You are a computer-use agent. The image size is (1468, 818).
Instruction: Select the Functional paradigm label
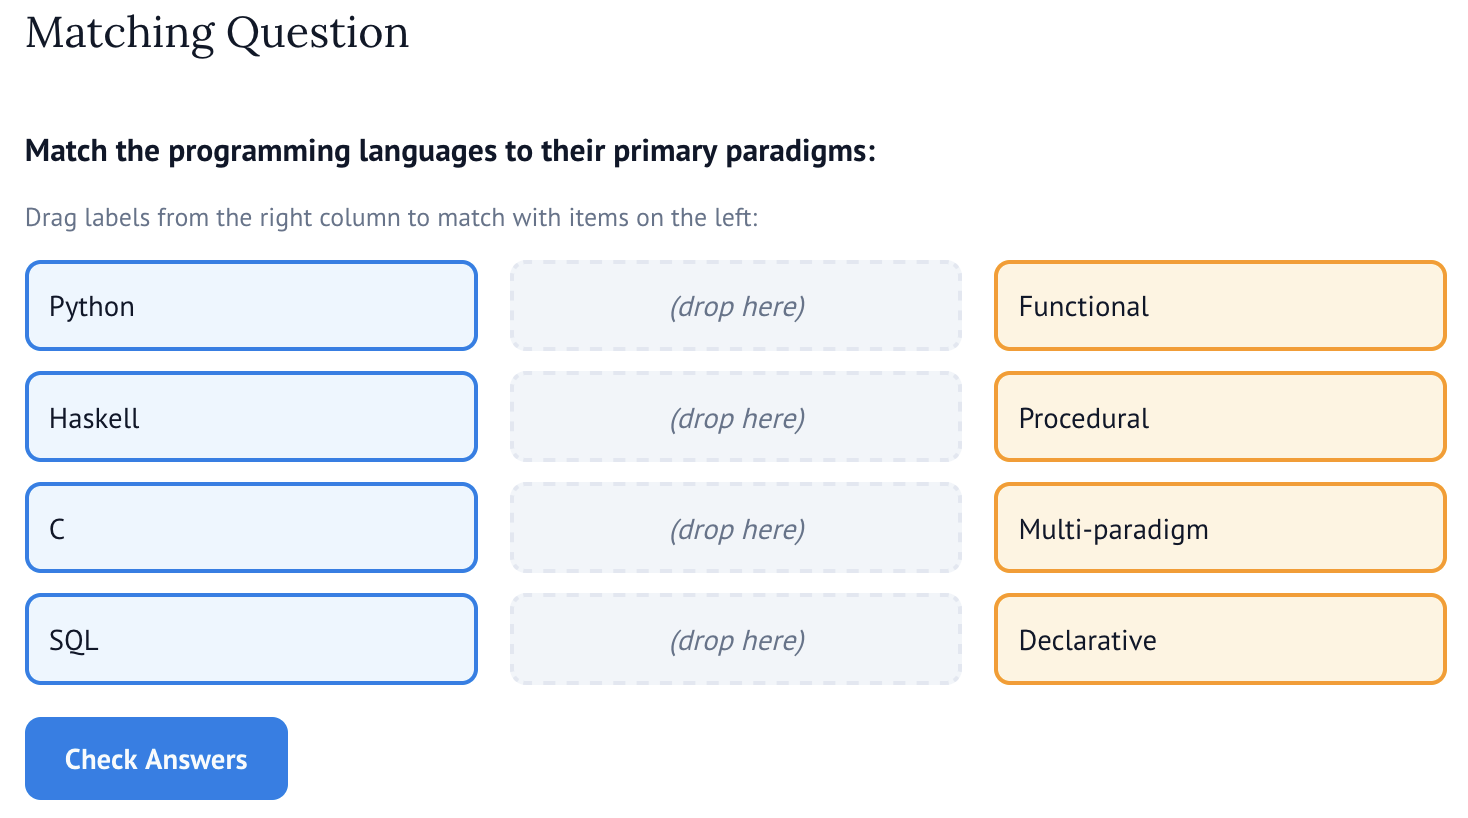tap(1220, 306)
